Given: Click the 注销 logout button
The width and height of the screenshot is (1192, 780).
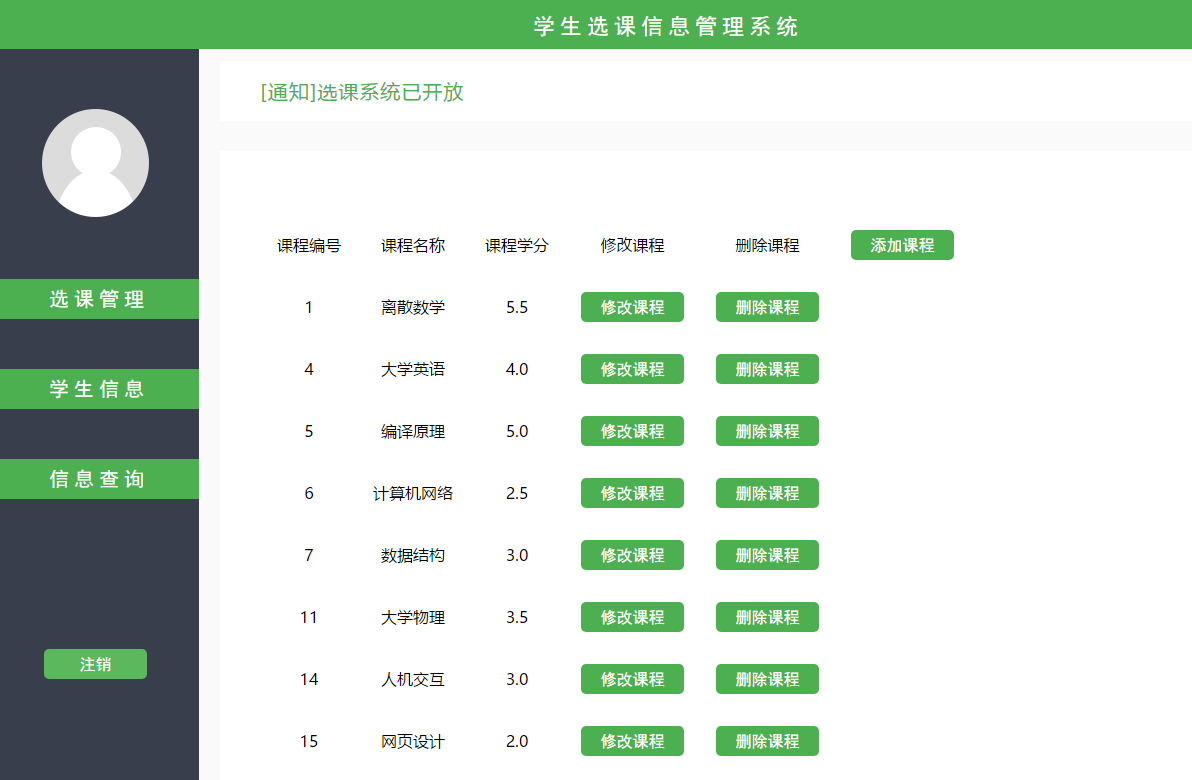Looking at the screenshot, I should pos(95,664).
